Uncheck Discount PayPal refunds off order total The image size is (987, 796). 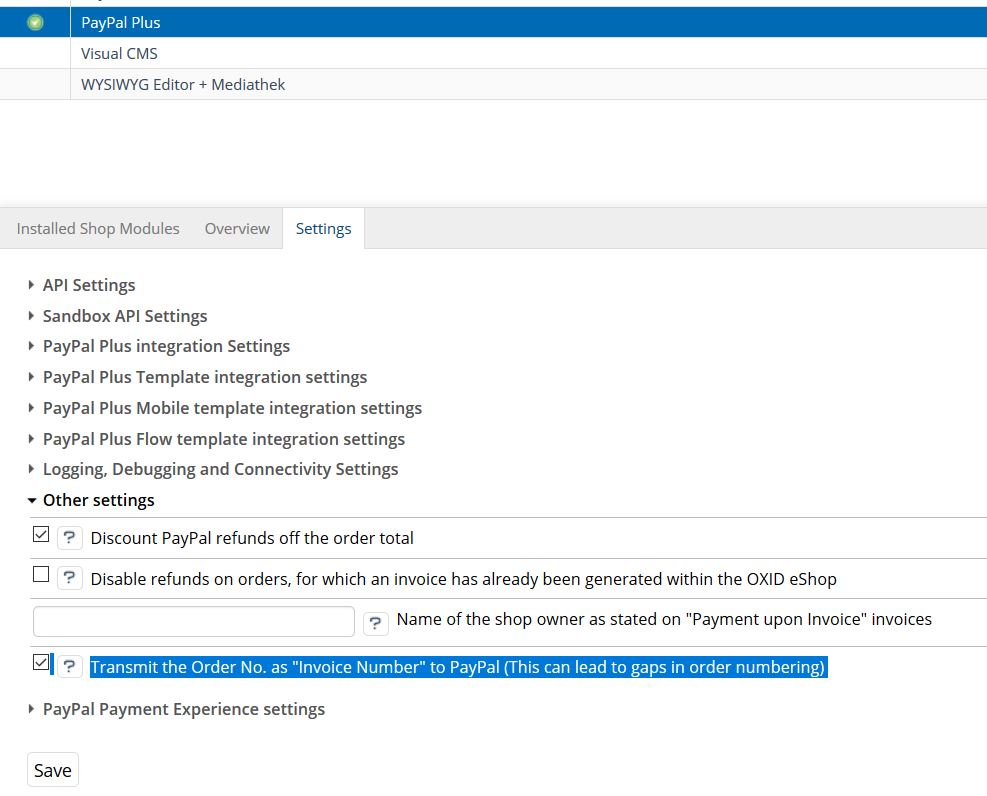click(41, 535)
